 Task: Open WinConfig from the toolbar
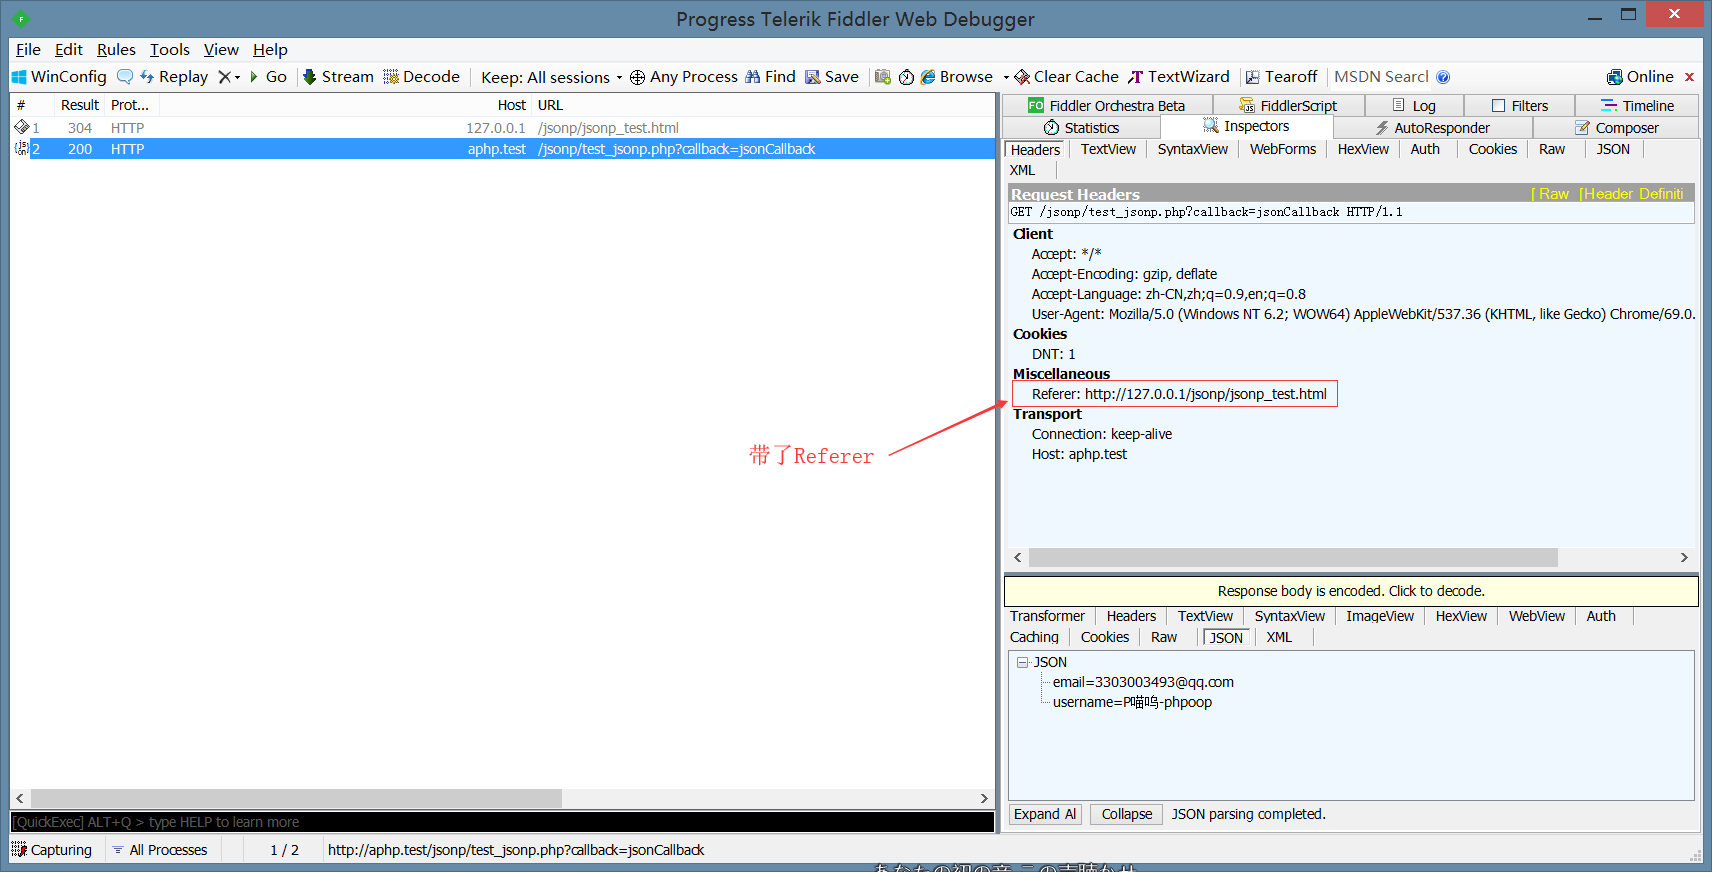click(59, 77)
